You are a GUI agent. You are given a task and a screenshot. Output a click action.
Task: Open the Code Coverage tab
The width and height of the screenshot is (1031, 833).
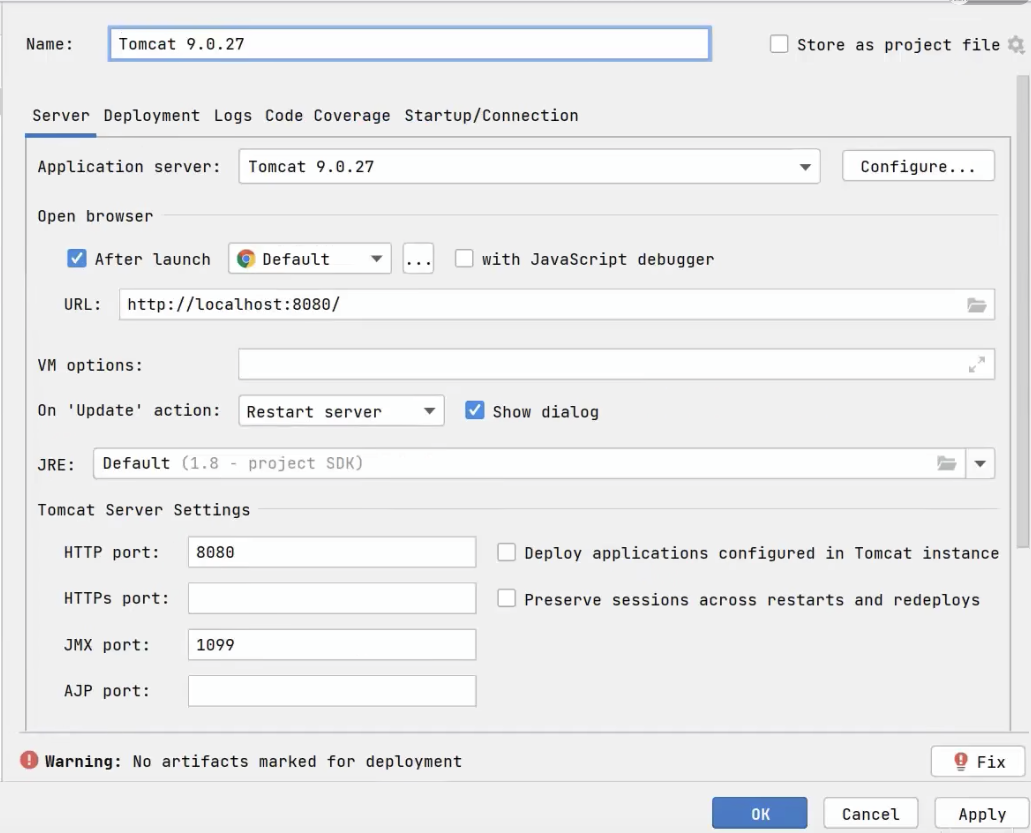[327, 116]
